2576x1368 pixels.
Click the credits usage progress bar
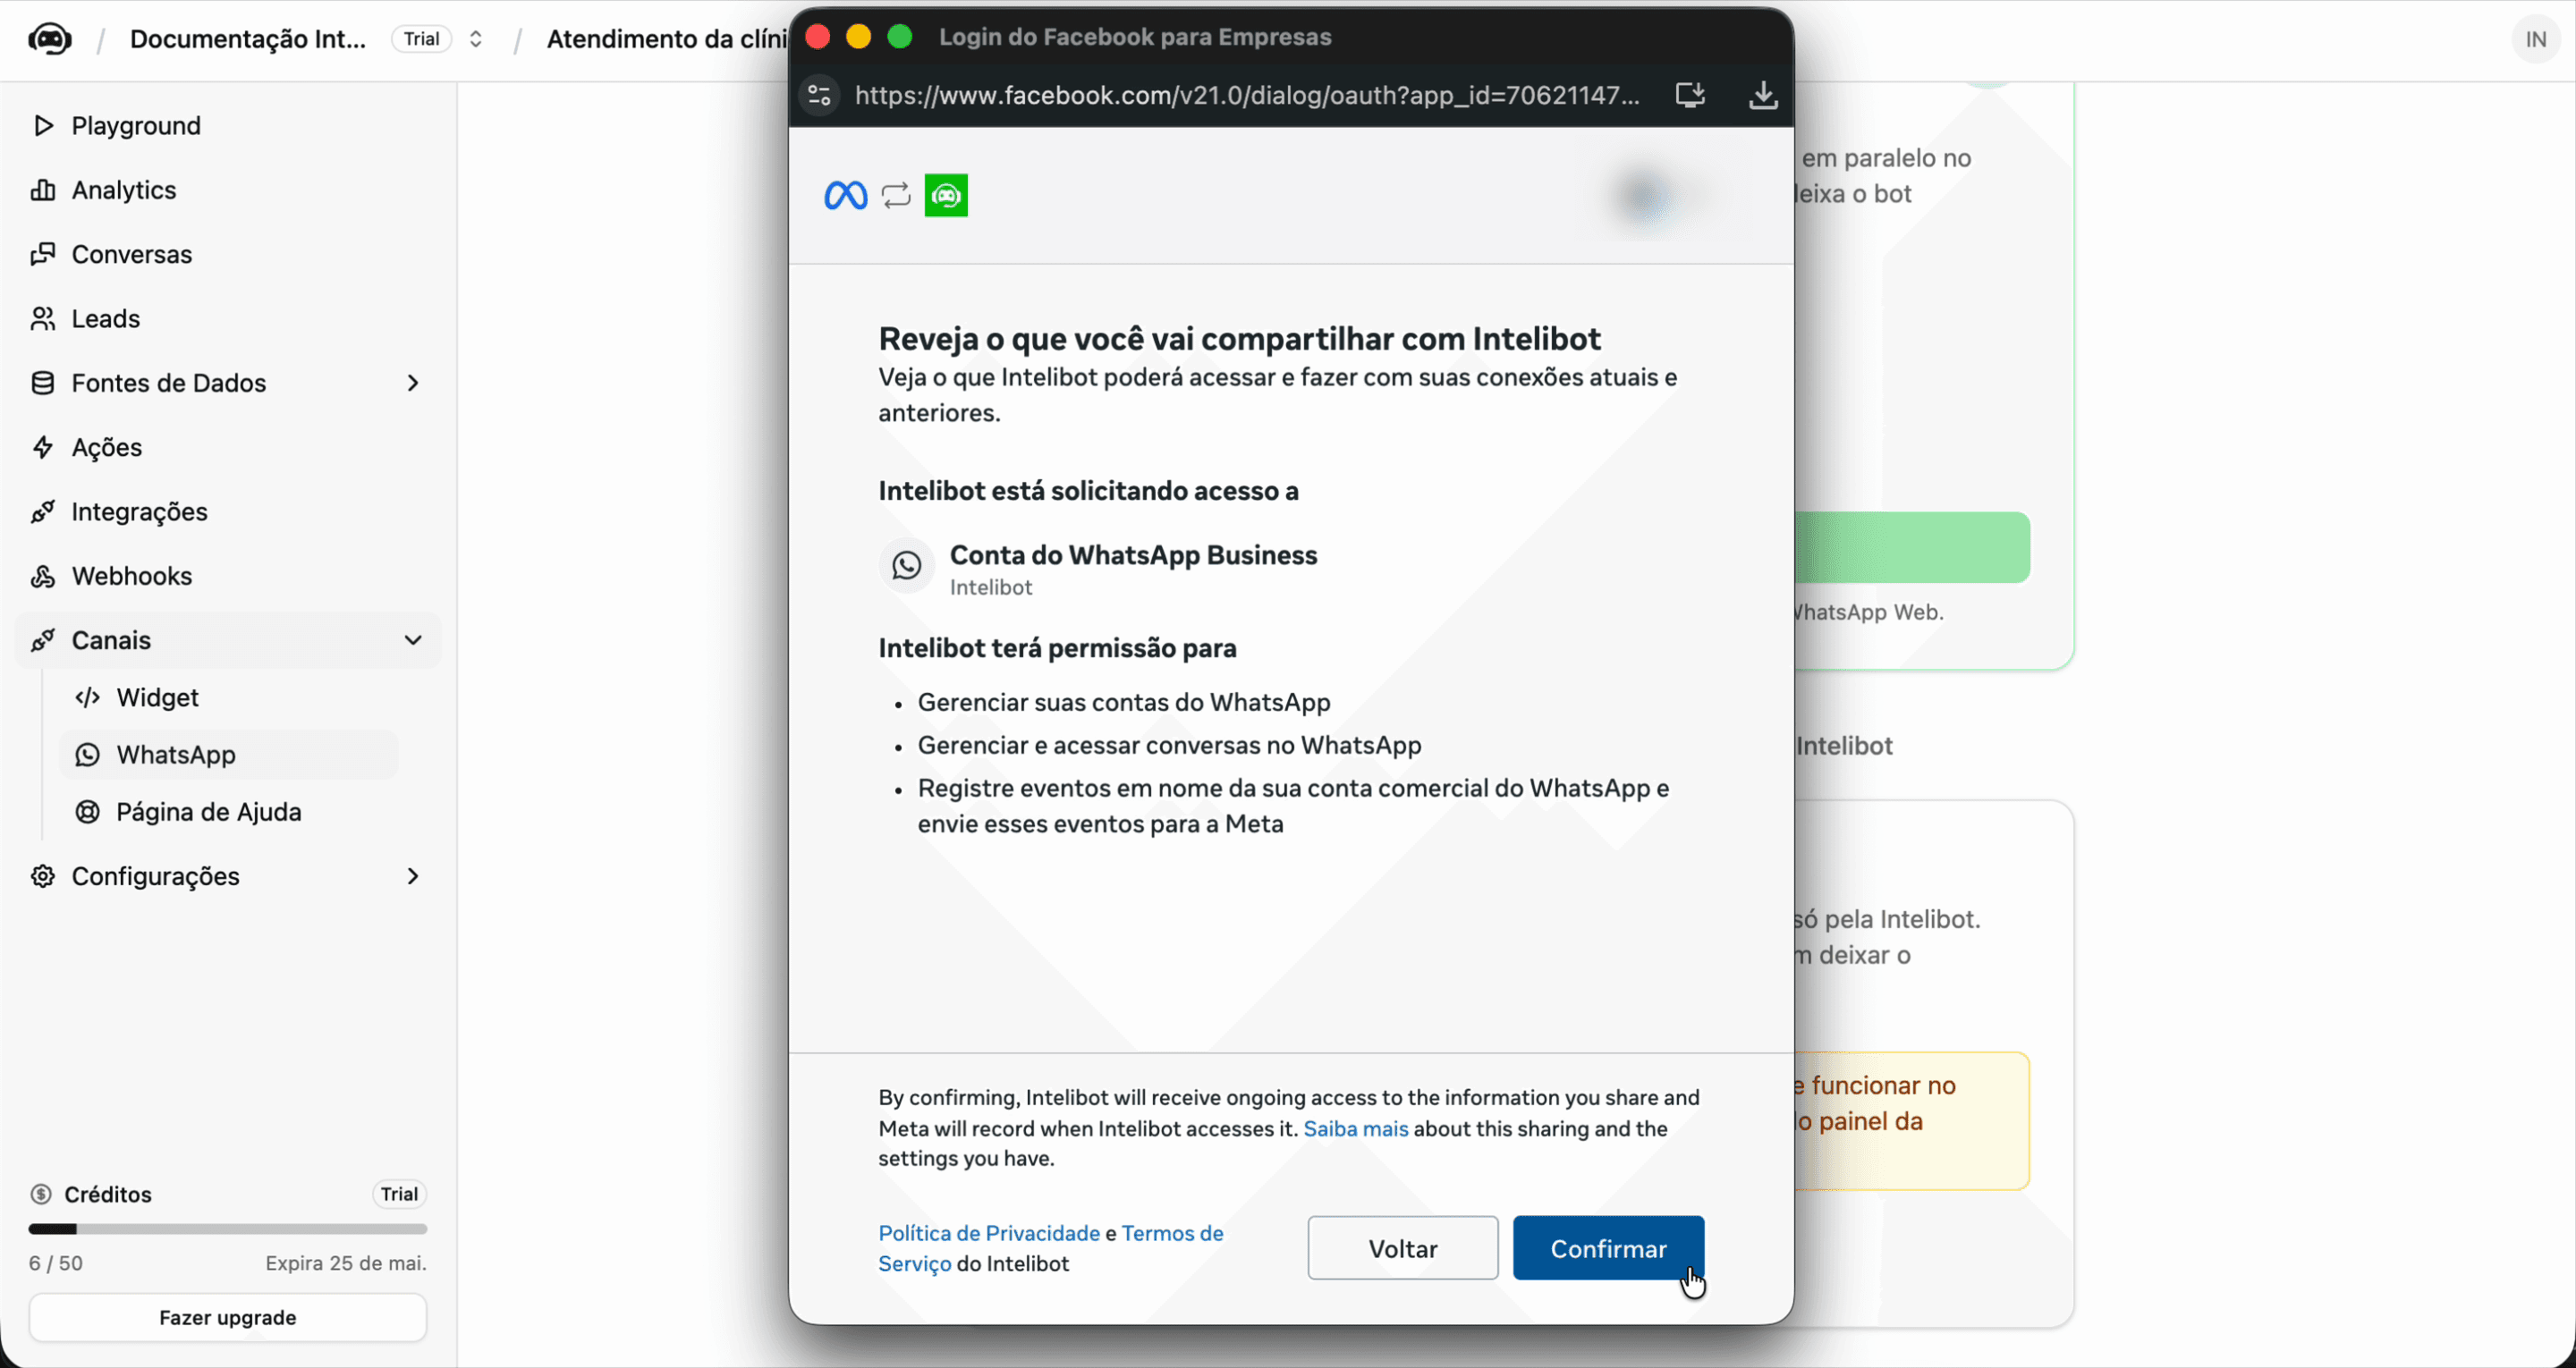click(x=228, y=1229)
